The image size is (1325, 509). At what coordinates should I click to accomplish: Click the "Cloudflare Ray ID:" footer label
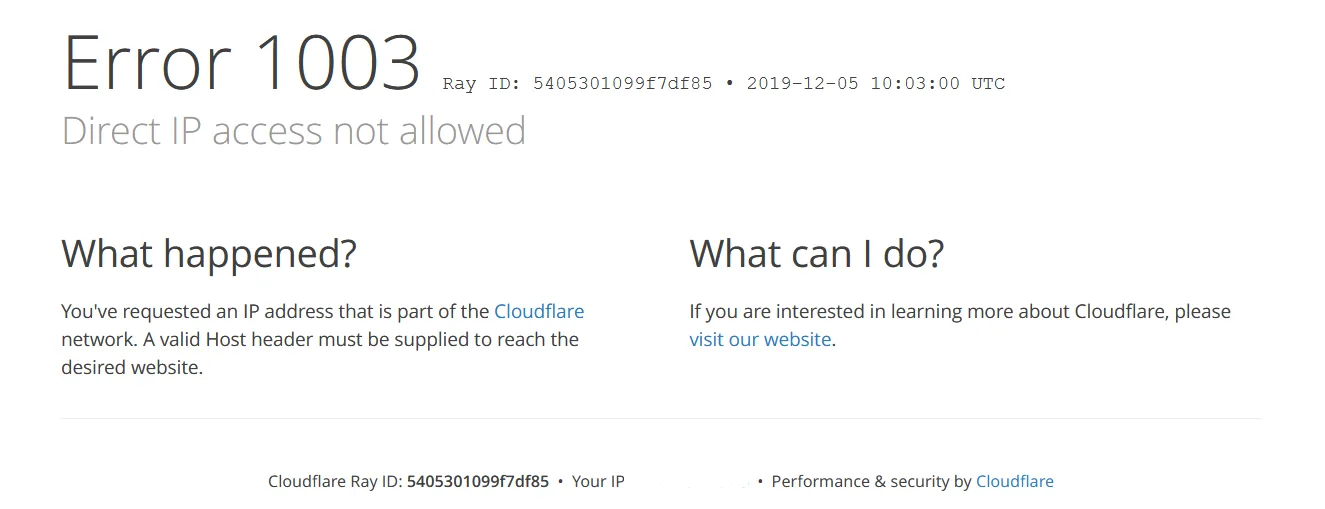pyautogui.click(x=335, y=481)
